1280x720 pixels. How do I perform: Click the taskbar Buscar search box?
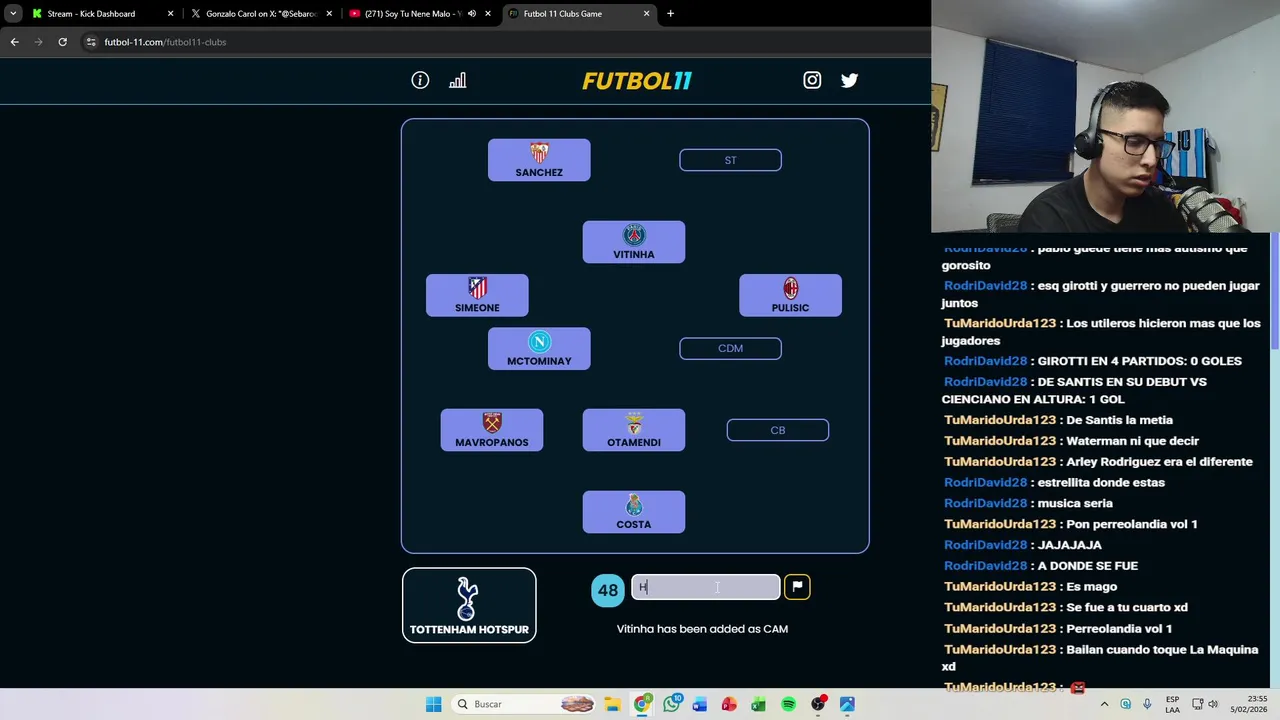(x=524, y=704)
